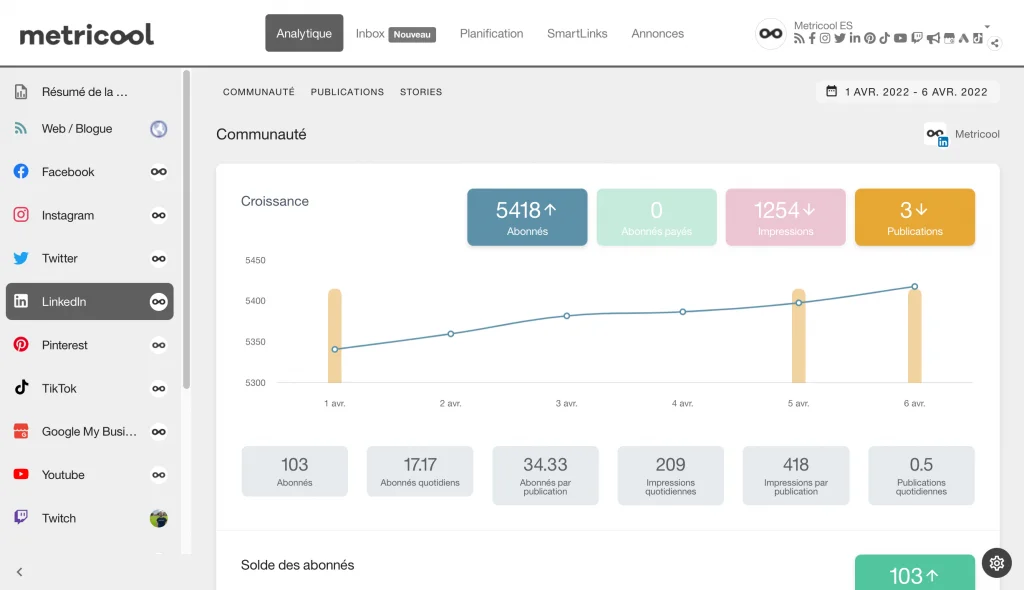Select the COMMUNAUTÉ sub-tab
Screen dimensions: 1024x590
click(x=259, y=92)
